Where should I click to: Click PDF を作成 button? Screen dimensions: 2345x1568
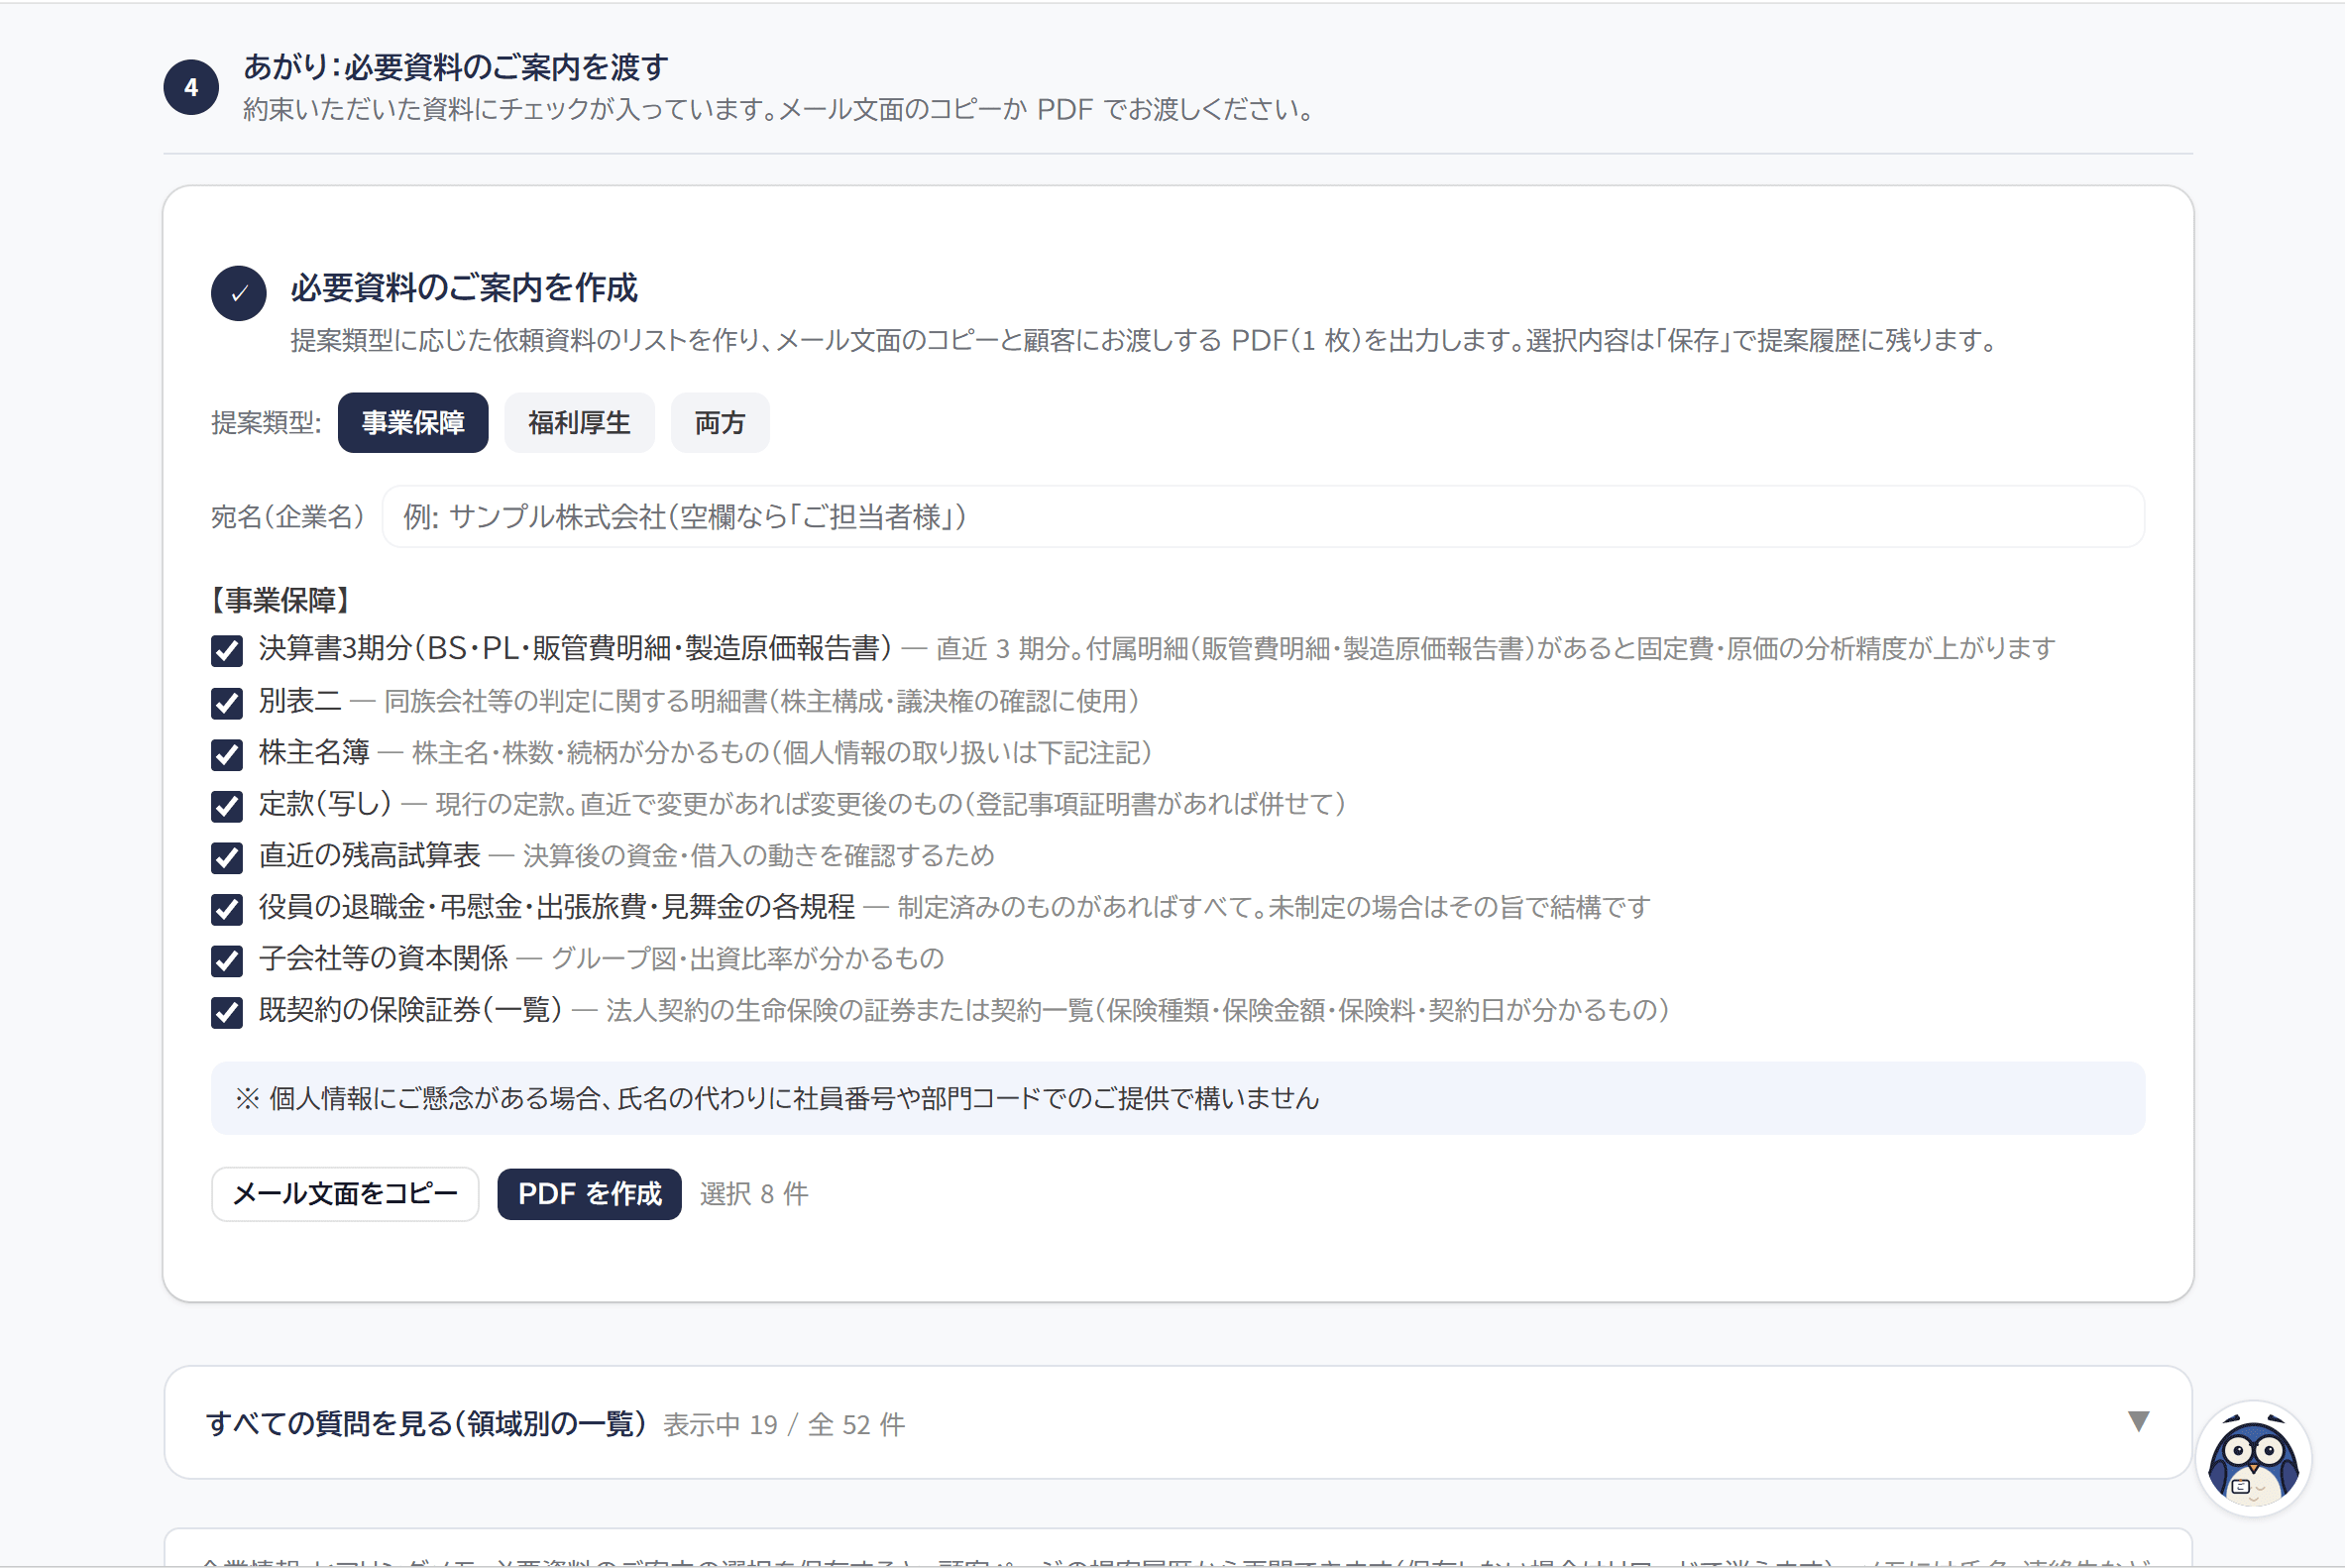[589, 1194]
